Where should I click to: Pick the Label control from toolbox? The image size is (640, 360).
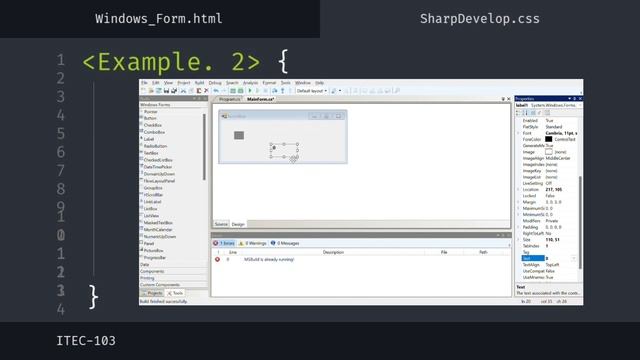click(149, 139)
